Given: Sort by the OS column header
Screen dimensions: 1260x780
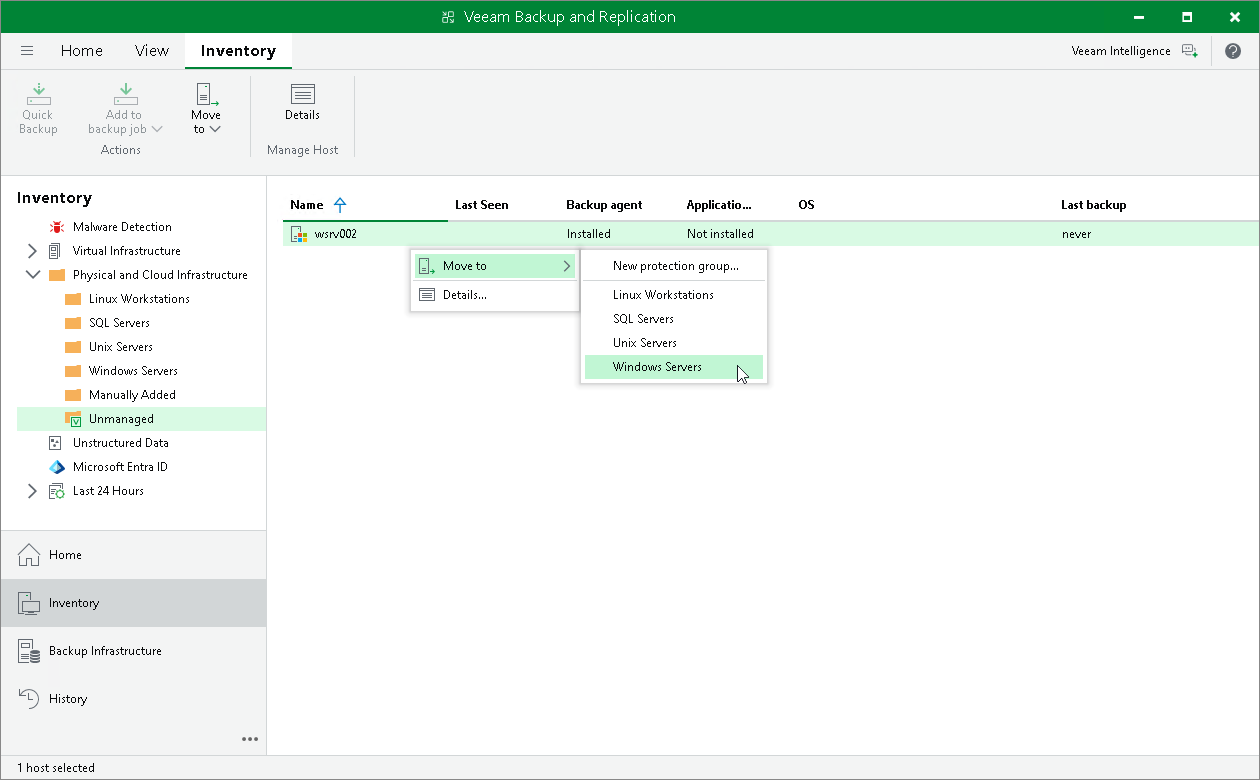Looking at the screenshot, I should coord(806,205).
